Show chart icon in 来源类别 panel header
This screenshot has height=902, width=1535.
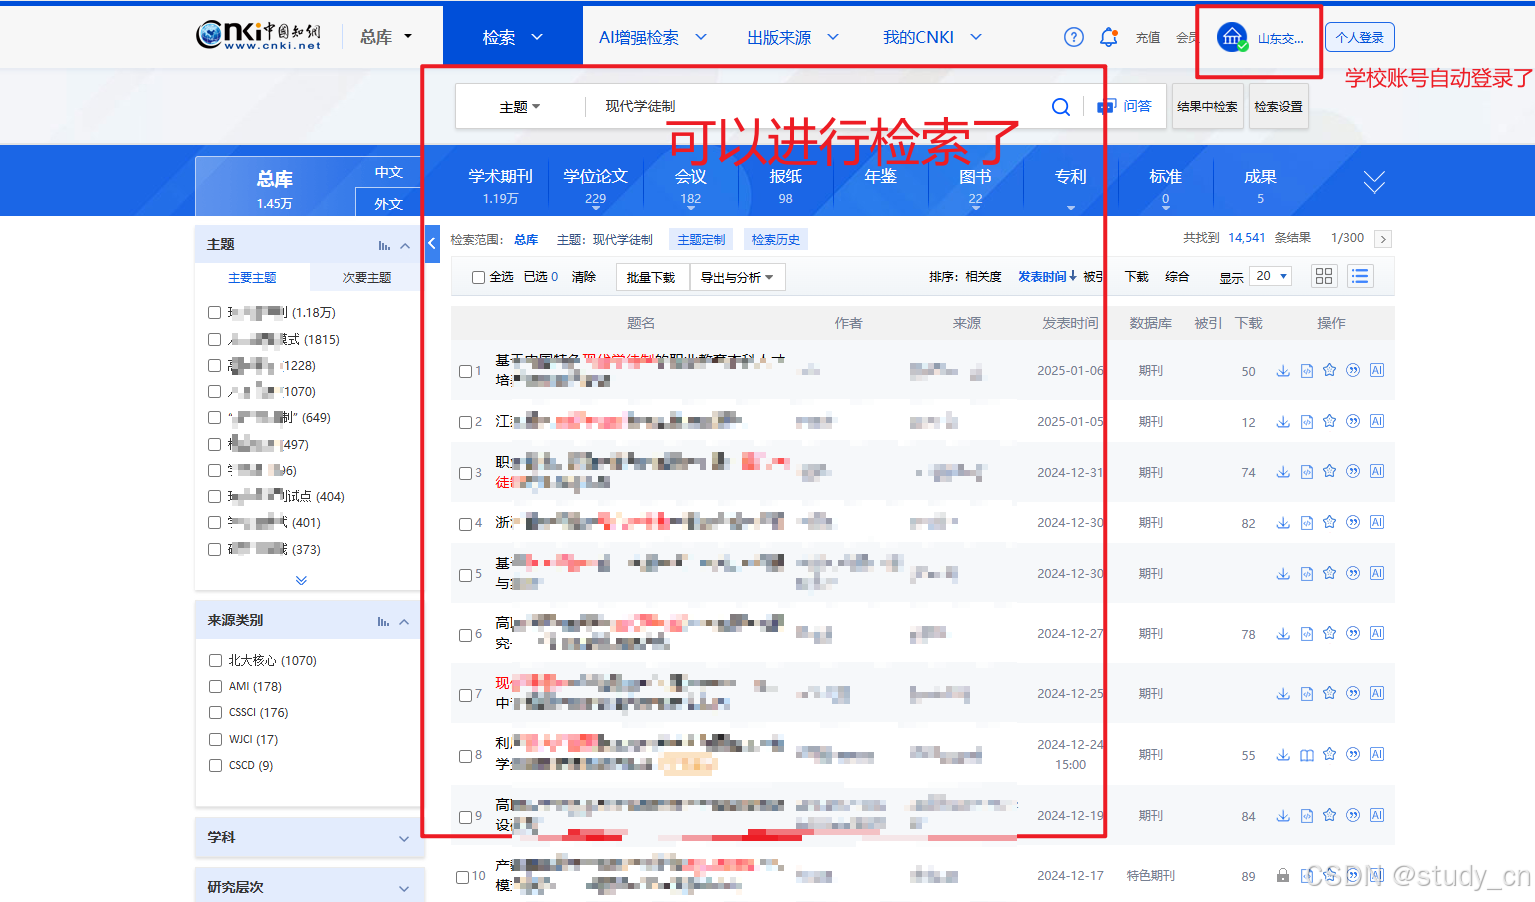pos(383,622)
